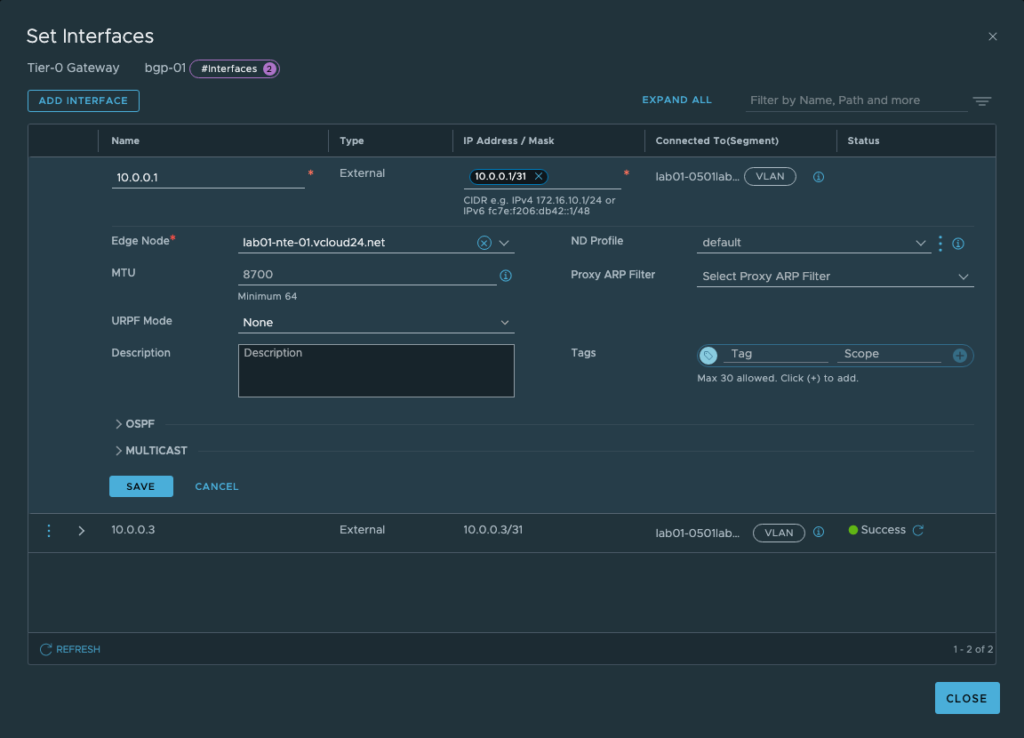1024x738 pixels.
Task: Click the ND Profile info icon
Action: 958,243
